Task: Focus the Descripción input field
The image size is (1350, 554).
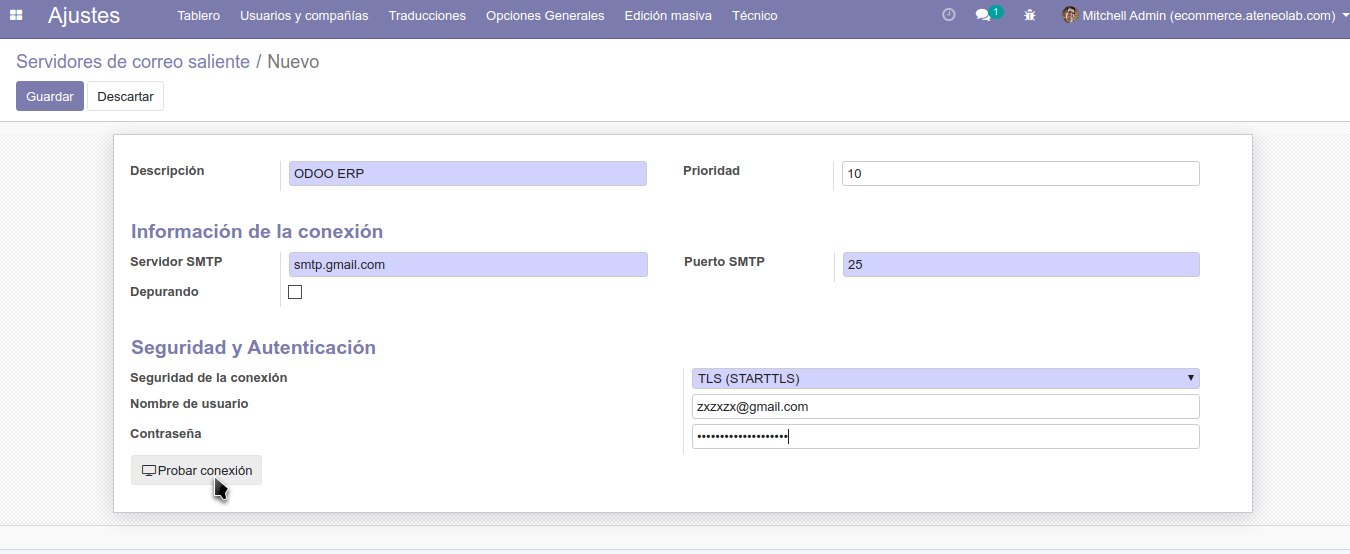Action: tap(467, 174)
